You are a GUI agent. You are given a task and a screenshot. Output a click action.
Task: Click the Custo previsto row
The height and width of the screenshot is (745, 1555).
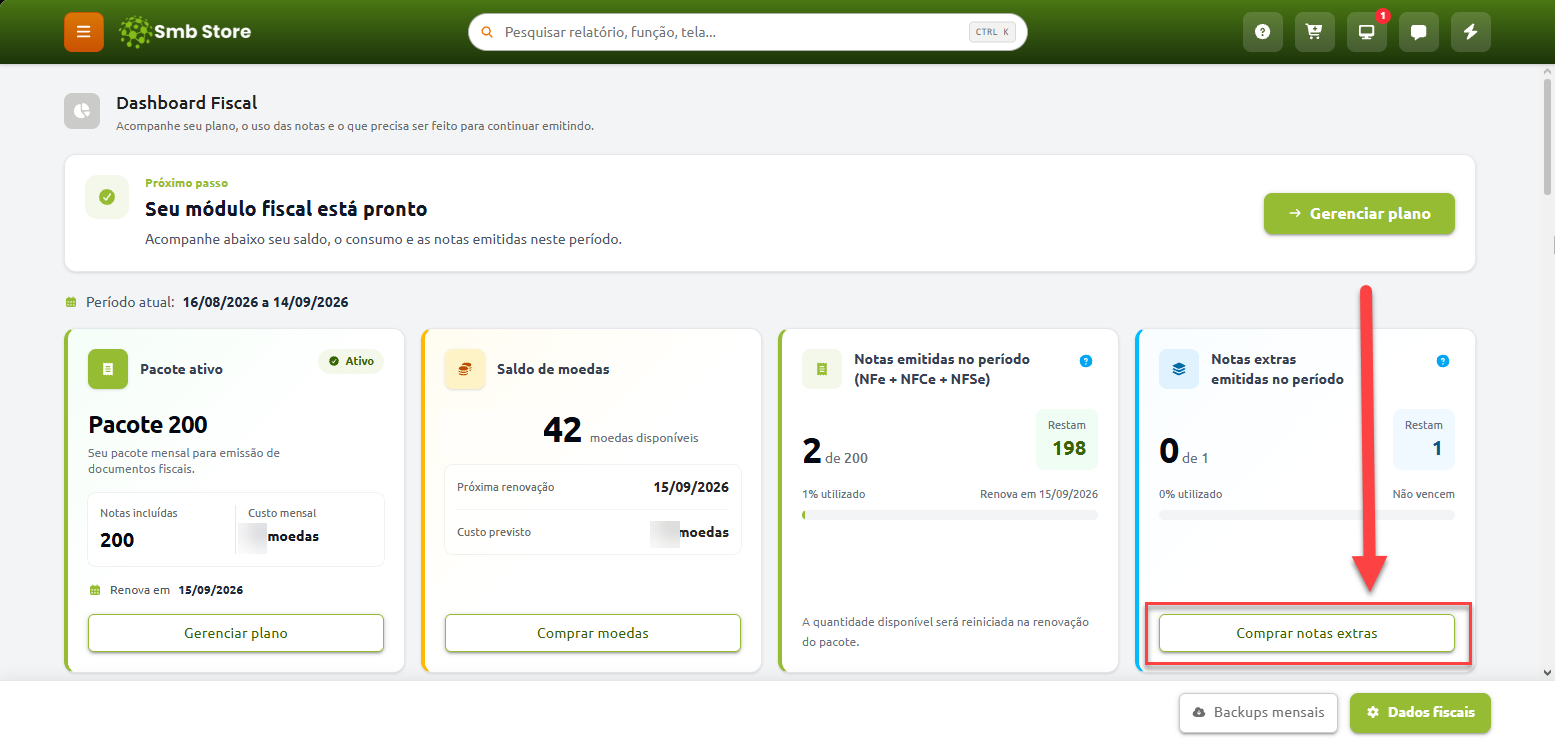point(593,532)
